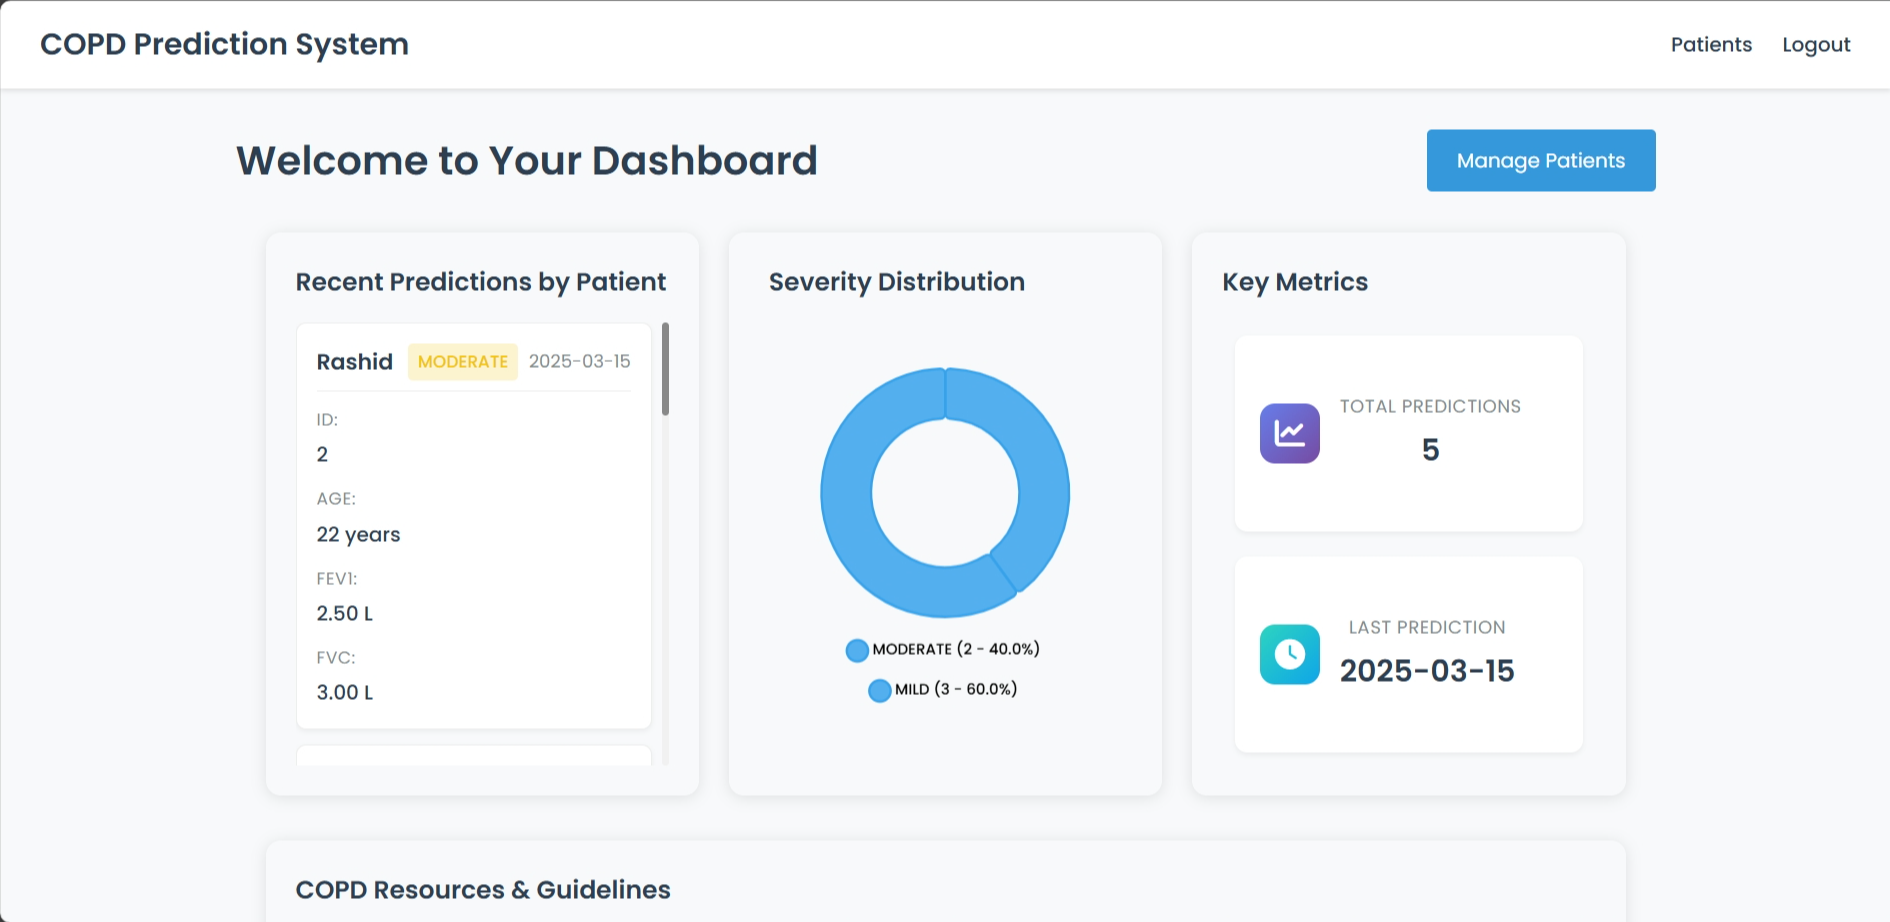
Task: Click the FEV1 value 2.50 L
Action: tap(345, 614)
